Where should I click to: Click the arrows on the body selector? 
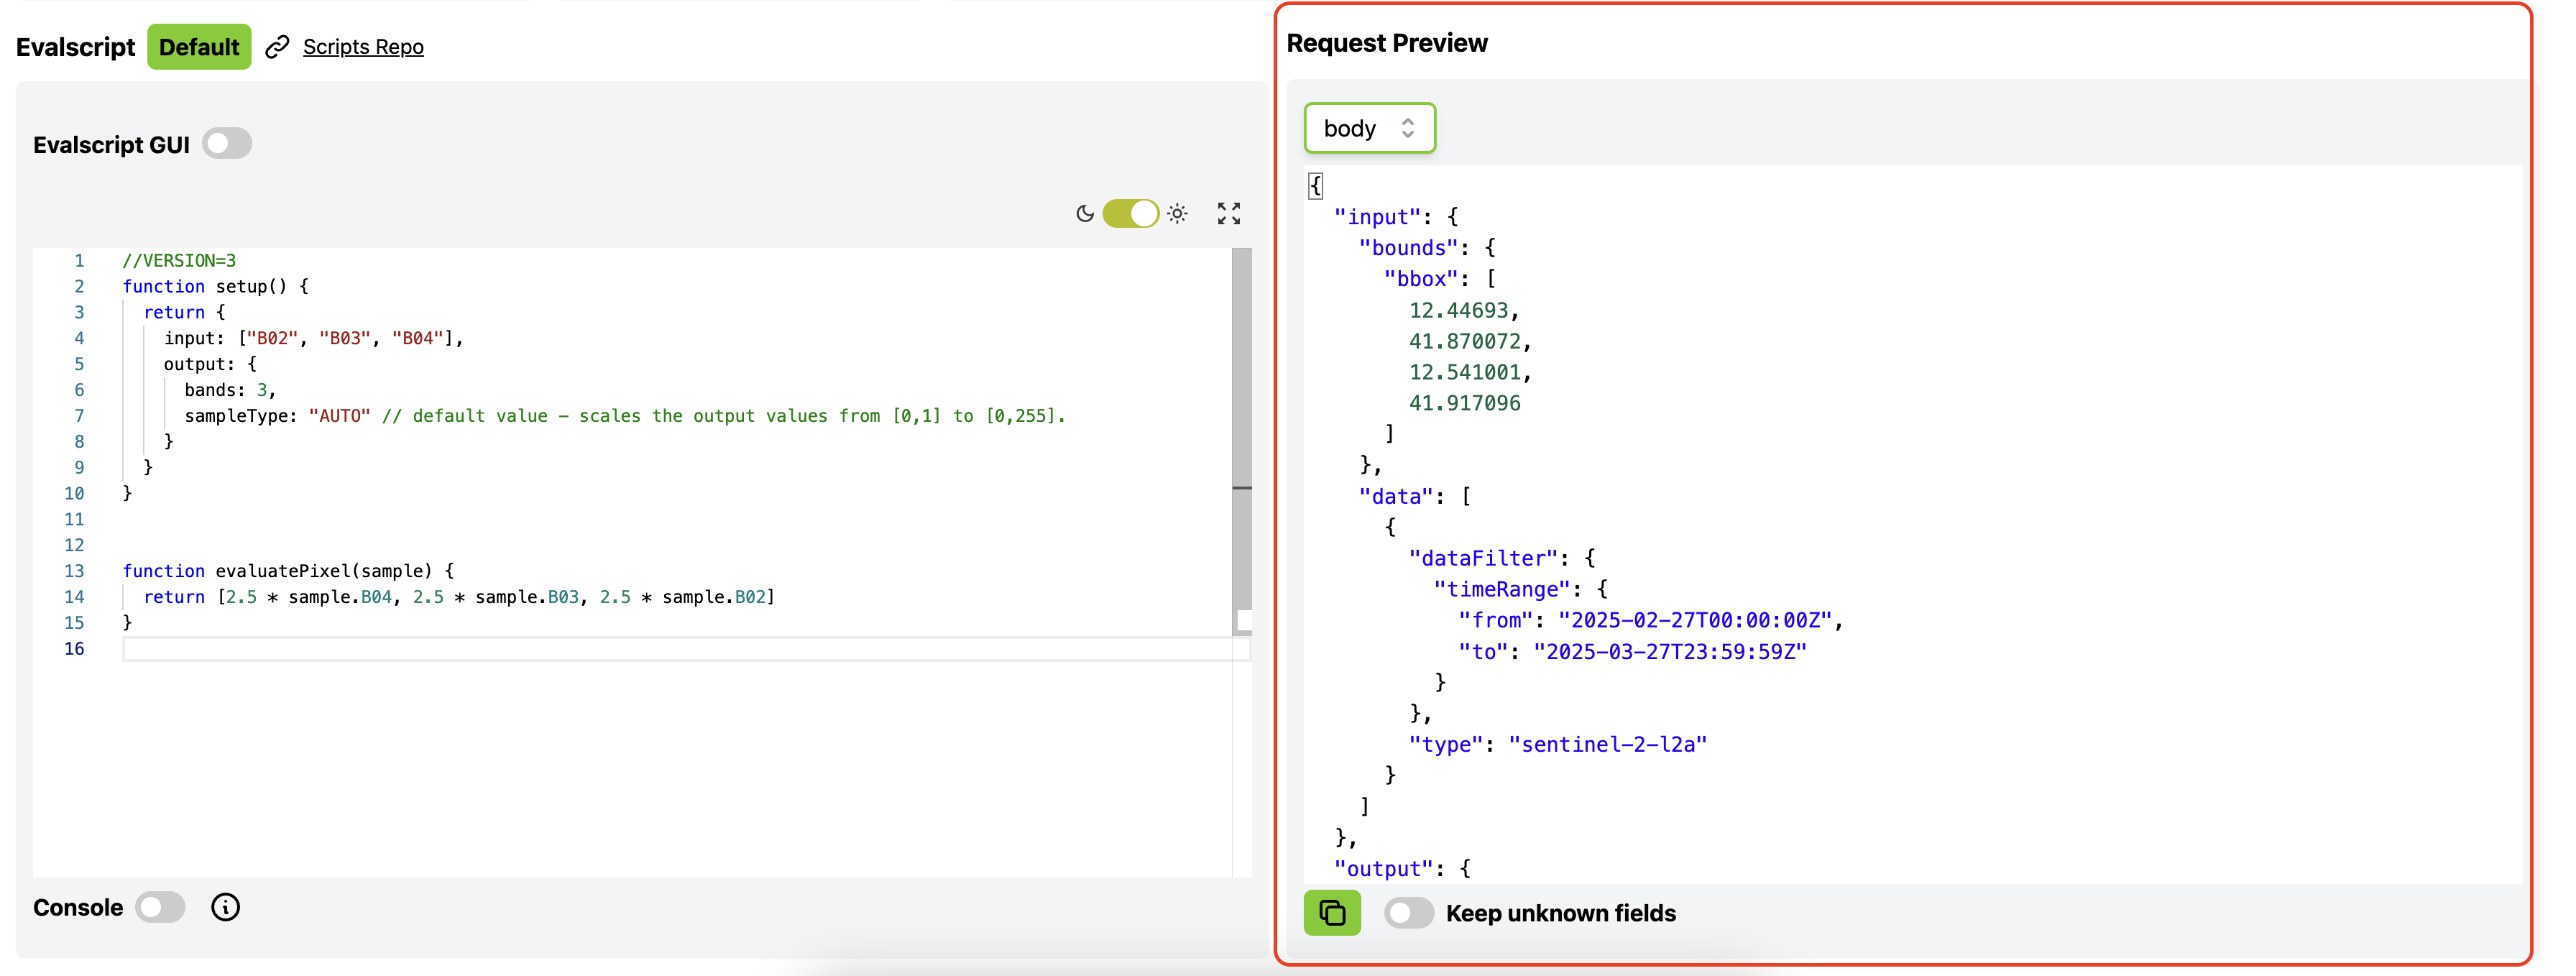tap(1408, 128)
